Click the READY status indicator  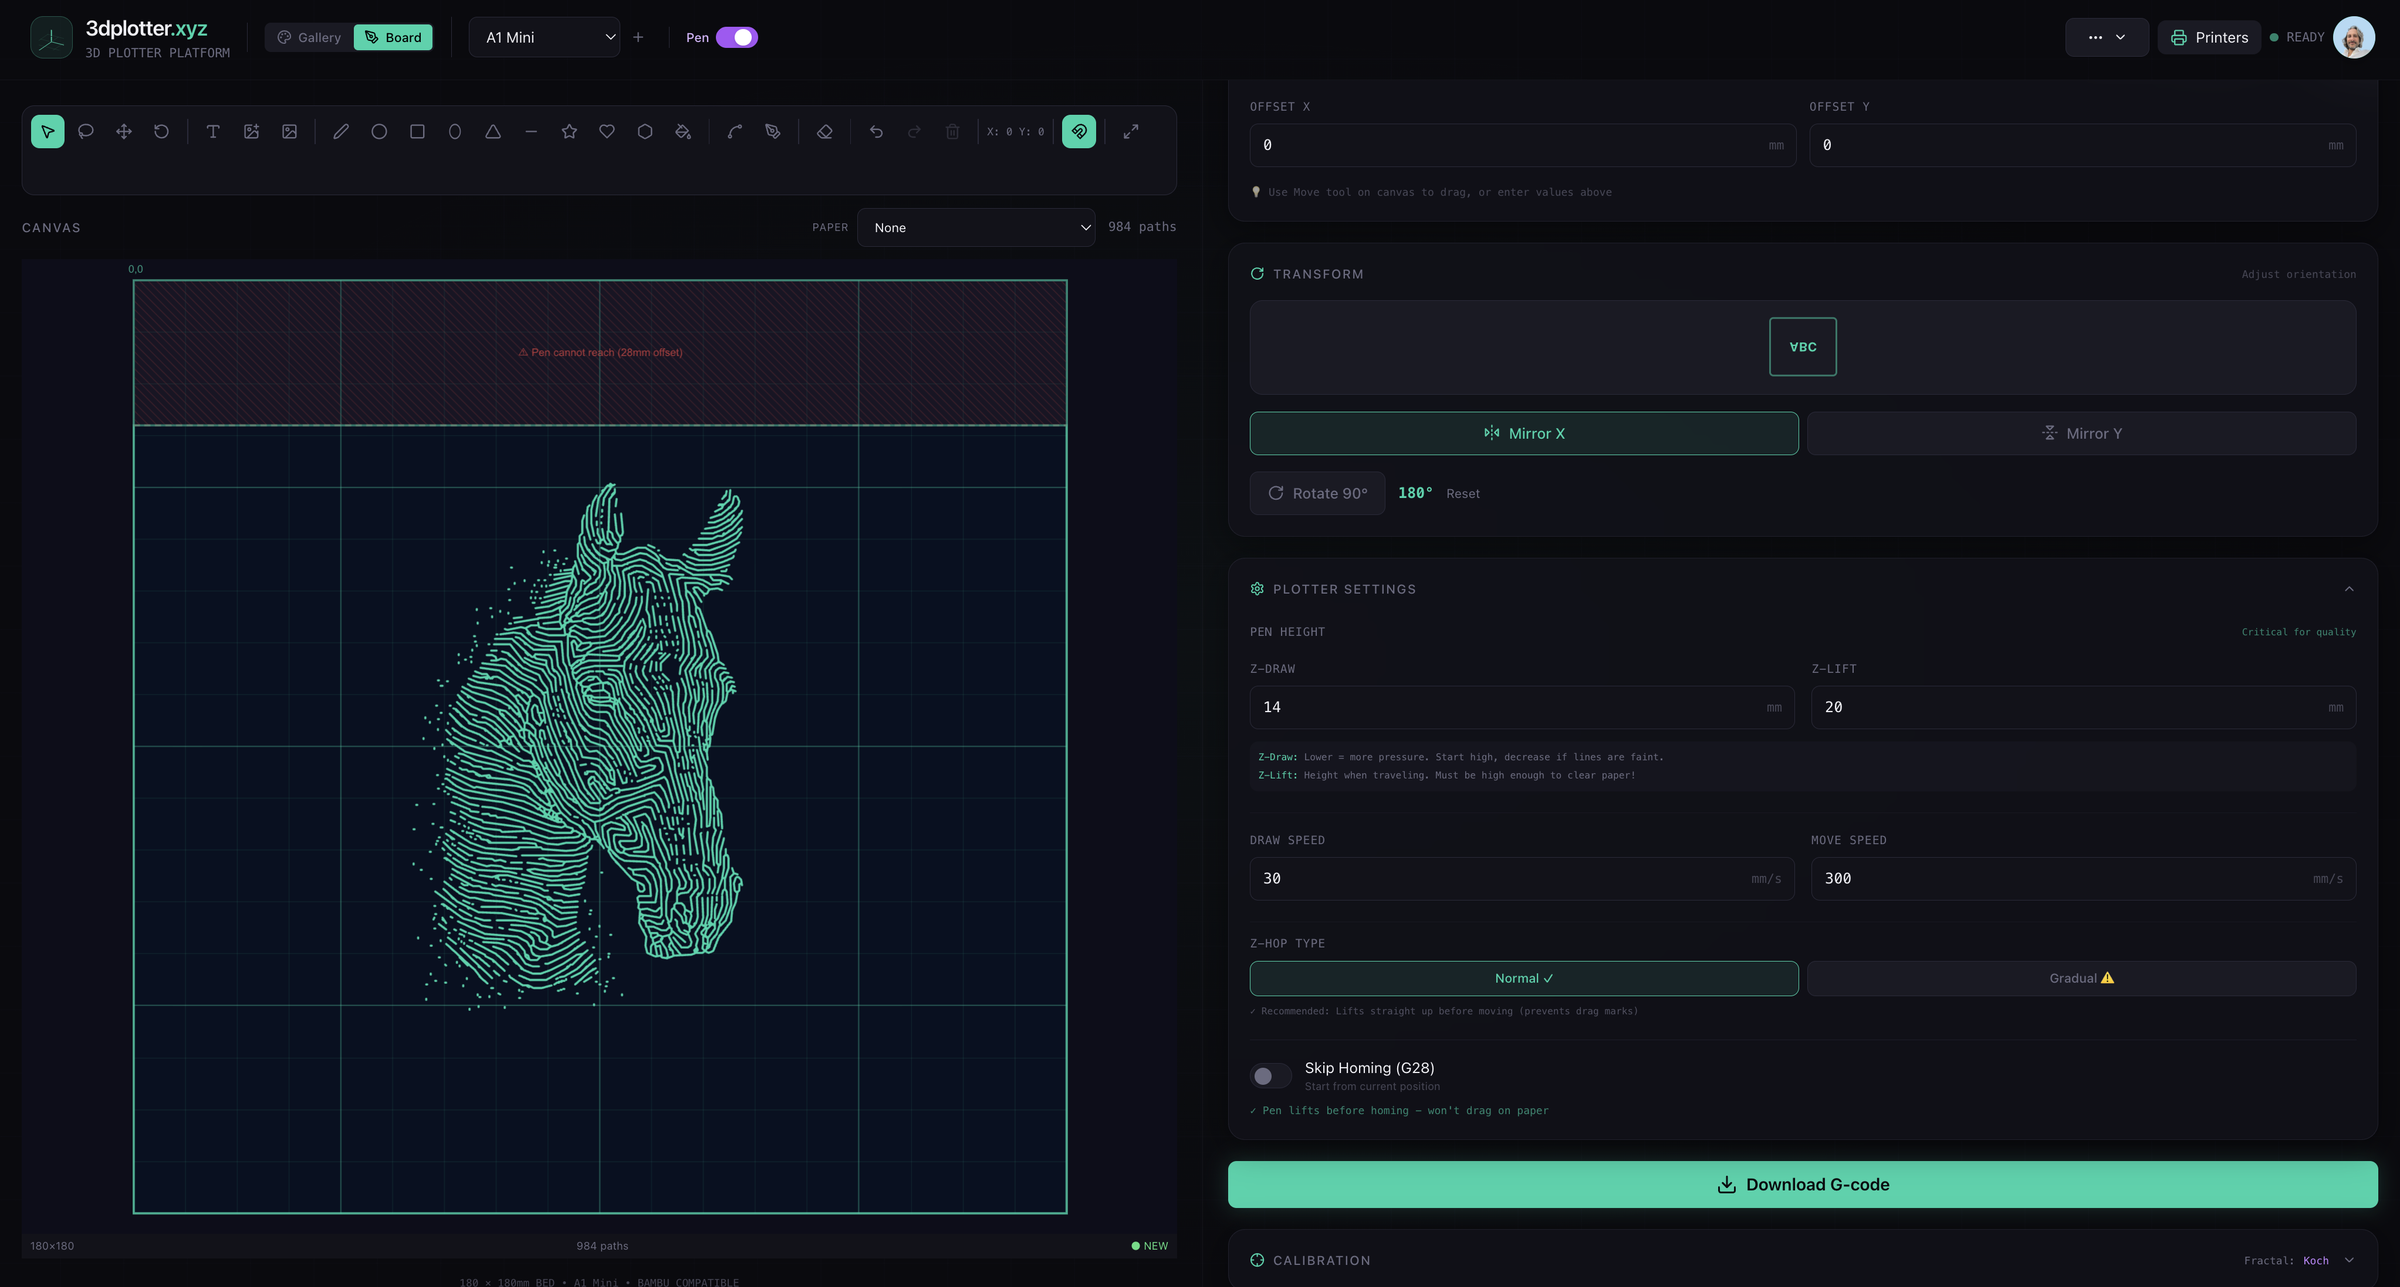coord(2297,38)
